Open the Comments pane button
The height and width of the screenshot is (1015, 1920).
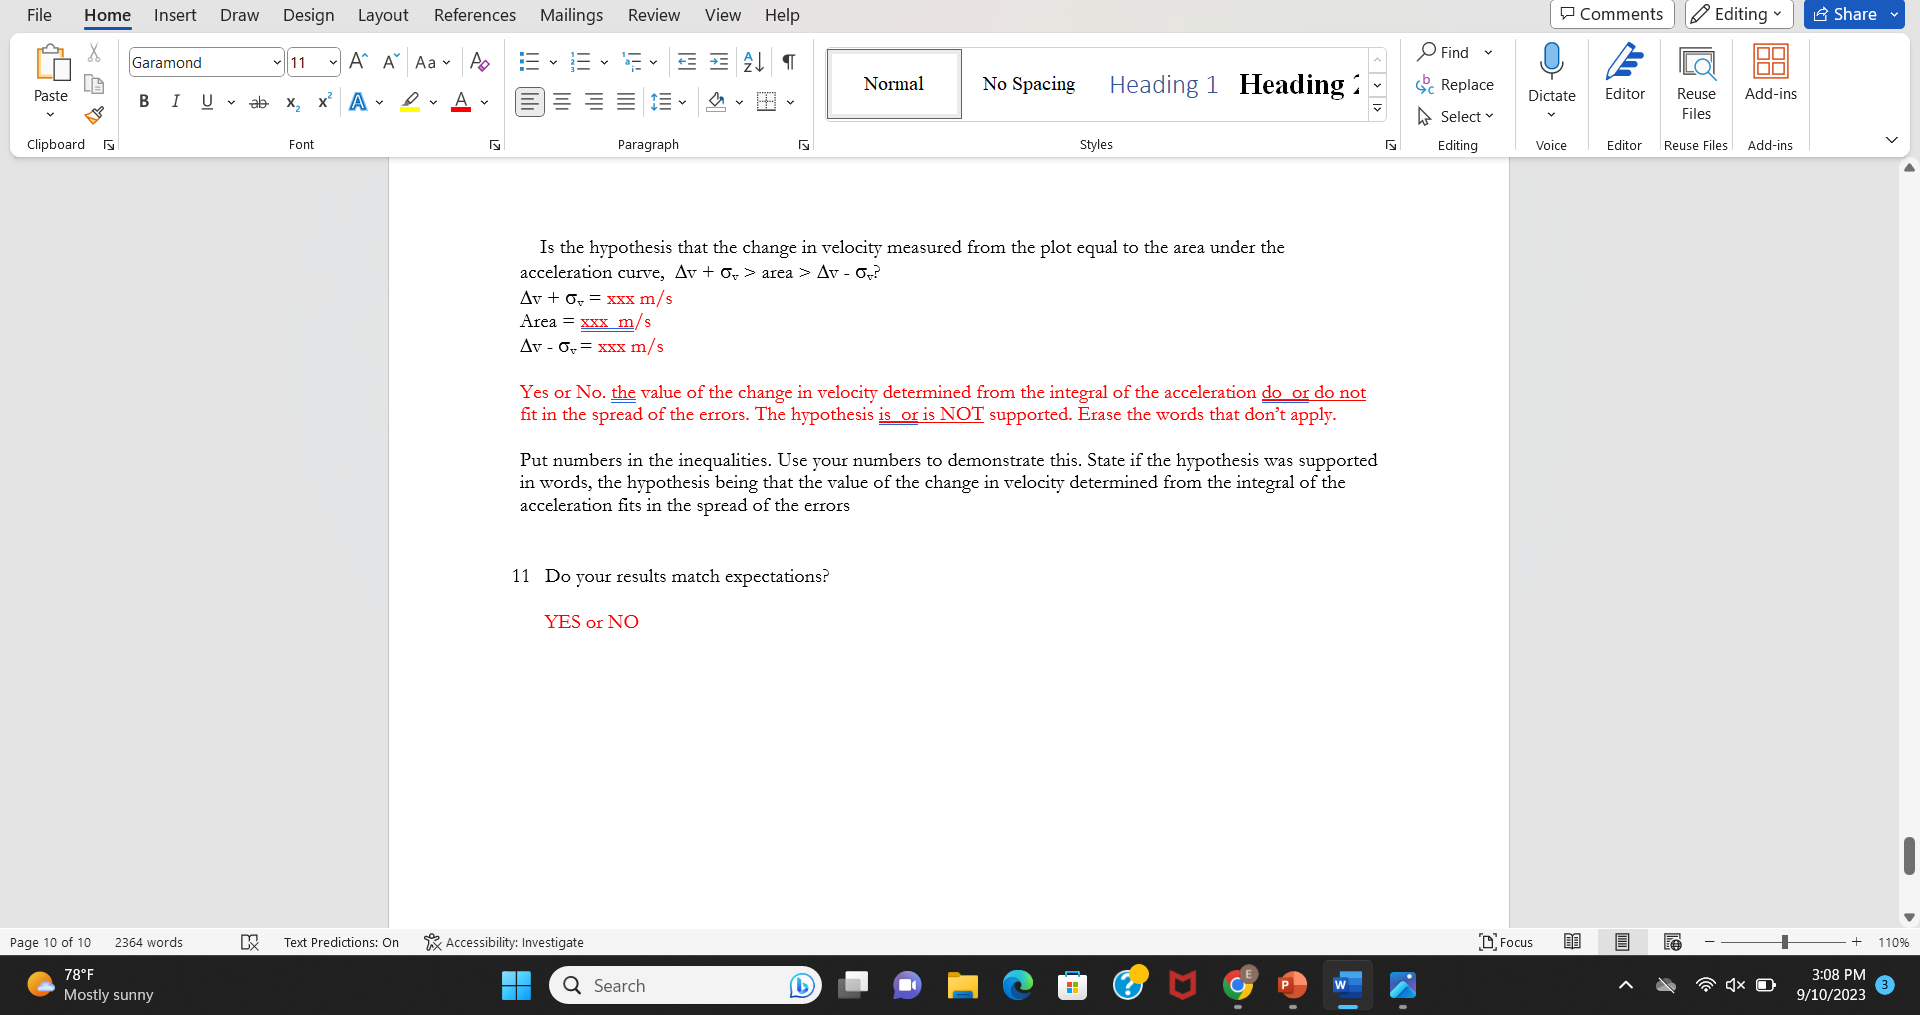pos(1612,14)
